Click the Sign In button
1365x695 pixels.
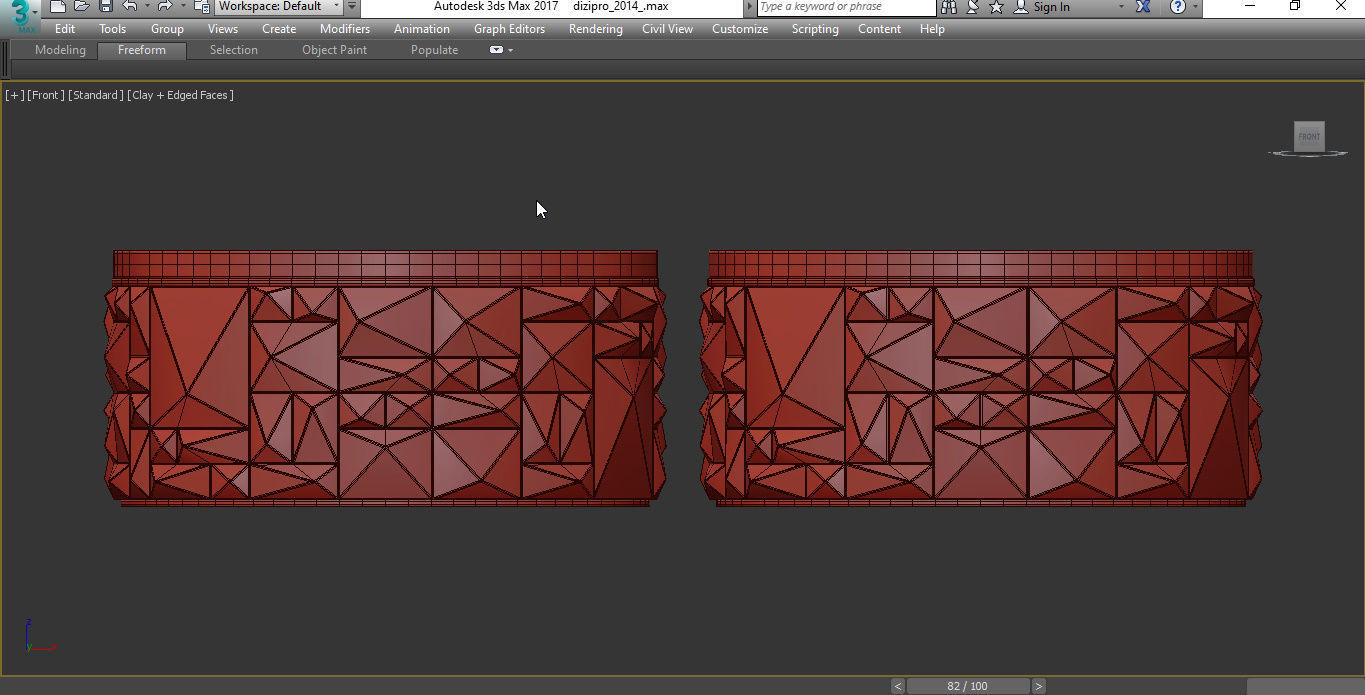click(1041, 7)
